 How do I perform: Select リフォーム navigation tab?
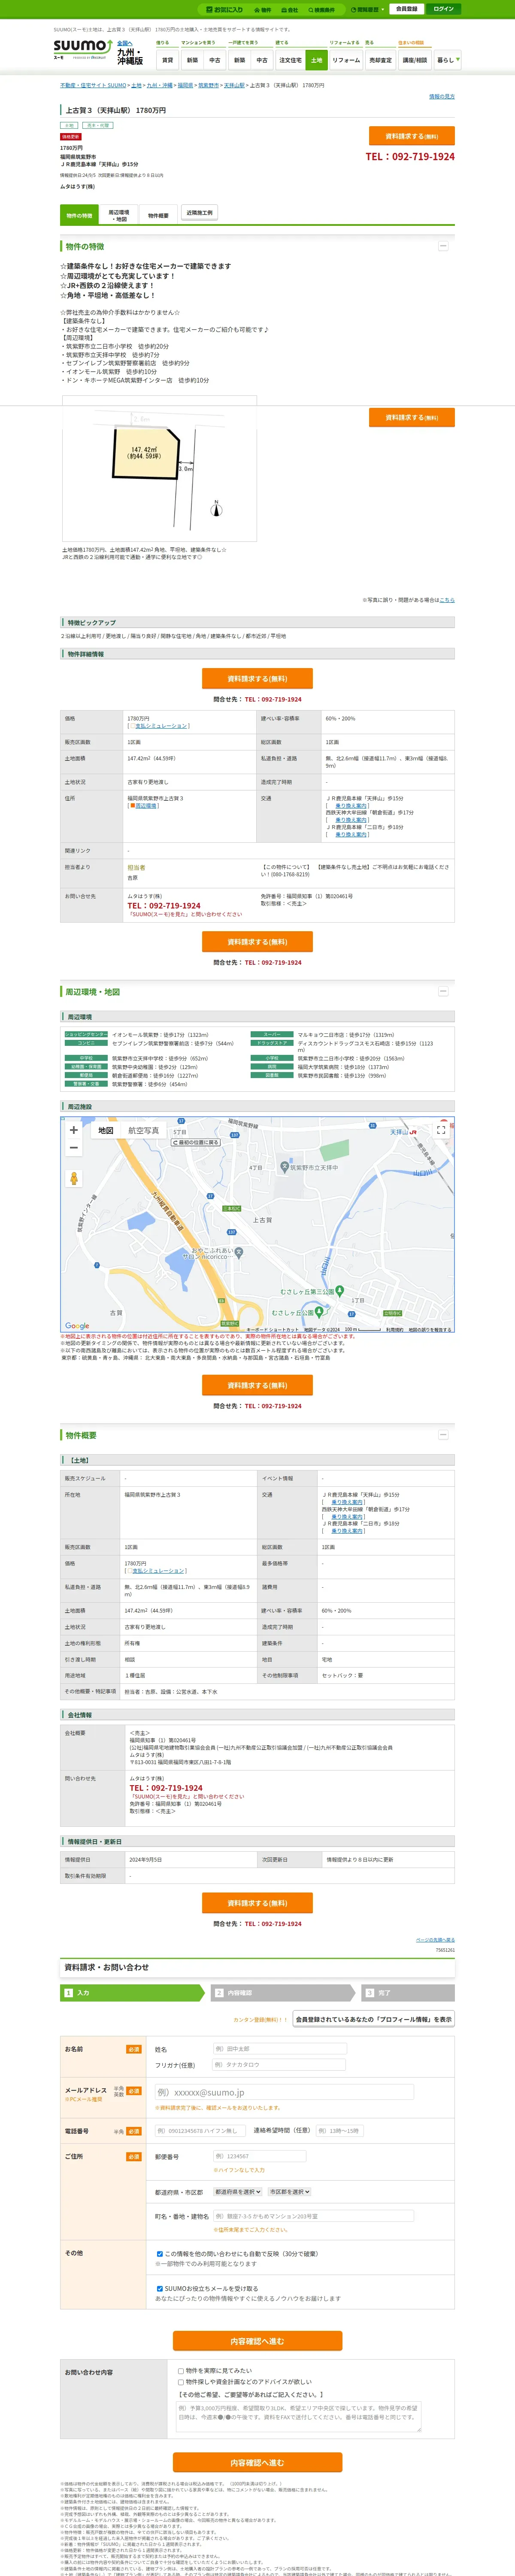point(346,60)
